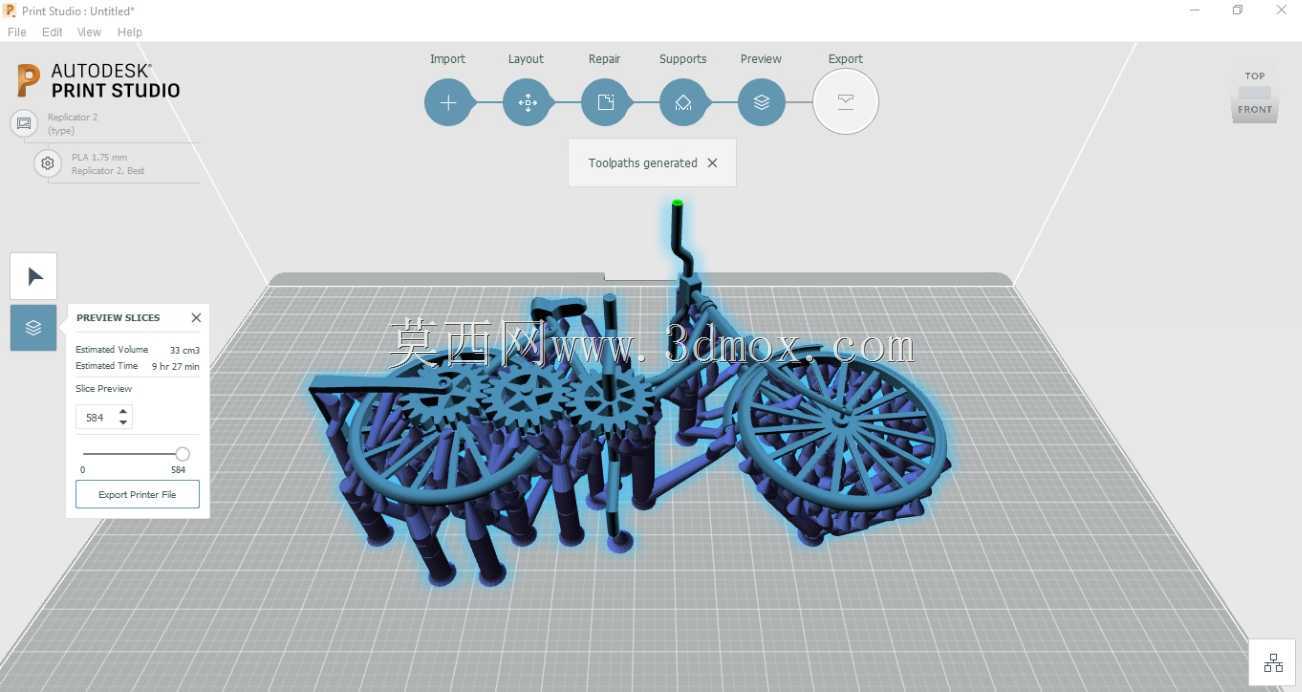Click the network printers icon bottom right
This screenshot has width=1302, height=692.
(1273, 663)
